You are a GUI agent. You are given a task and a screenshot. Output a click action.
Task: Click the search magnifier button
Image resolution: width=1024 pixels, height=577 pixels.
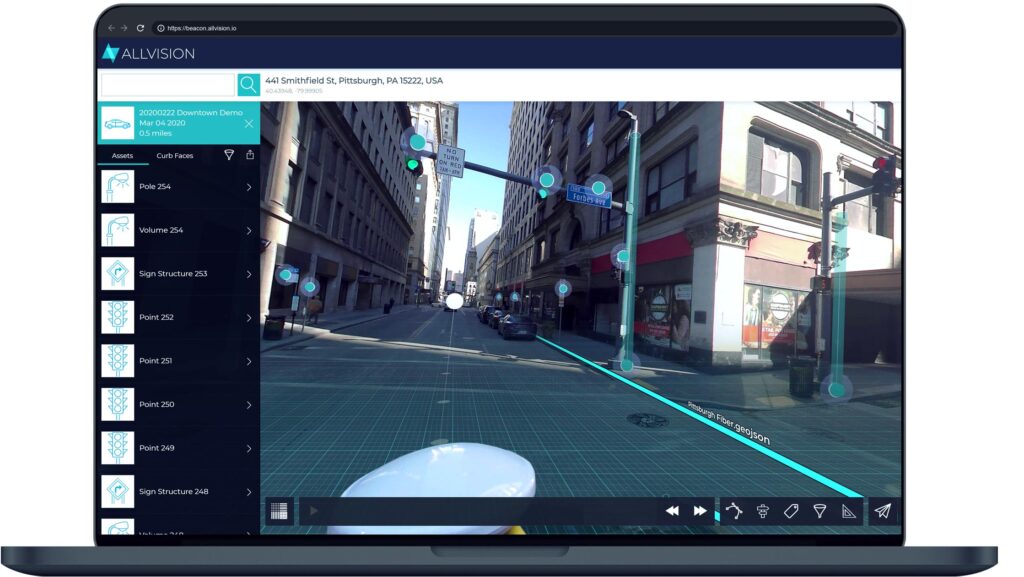[248, 84]
